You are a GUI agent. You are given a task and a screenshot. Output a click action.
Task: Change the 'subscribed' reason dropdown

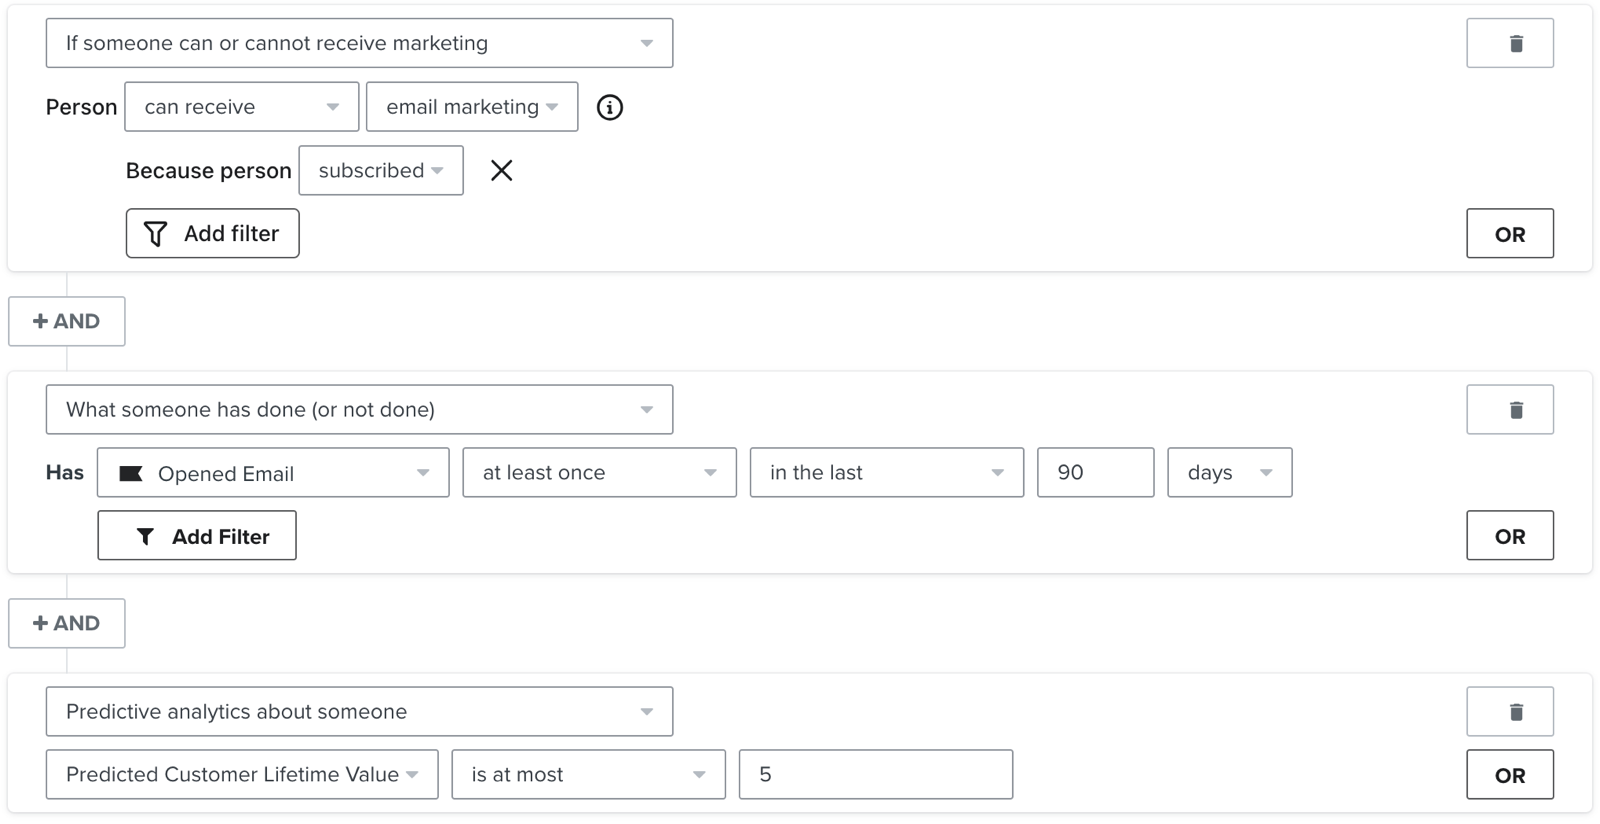click(380, 171)
